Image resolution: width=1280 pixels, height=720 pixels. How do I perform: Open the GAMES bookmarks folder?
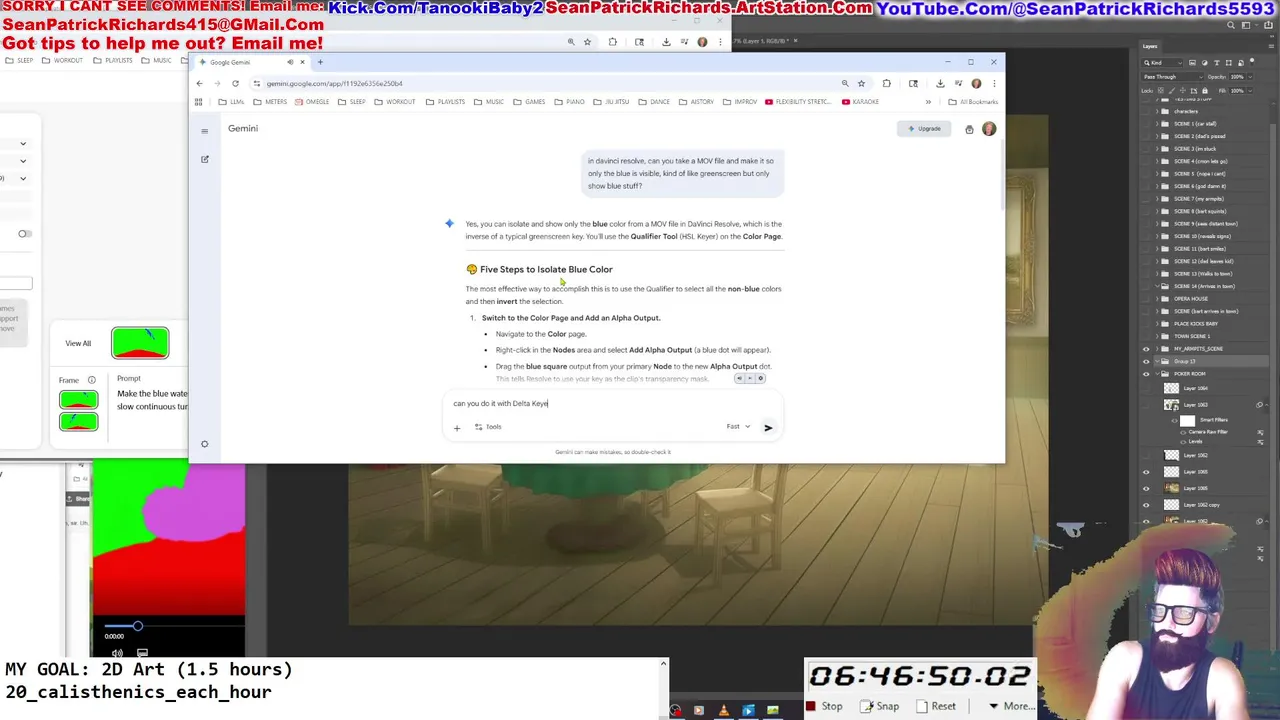[x=529, y=102]
